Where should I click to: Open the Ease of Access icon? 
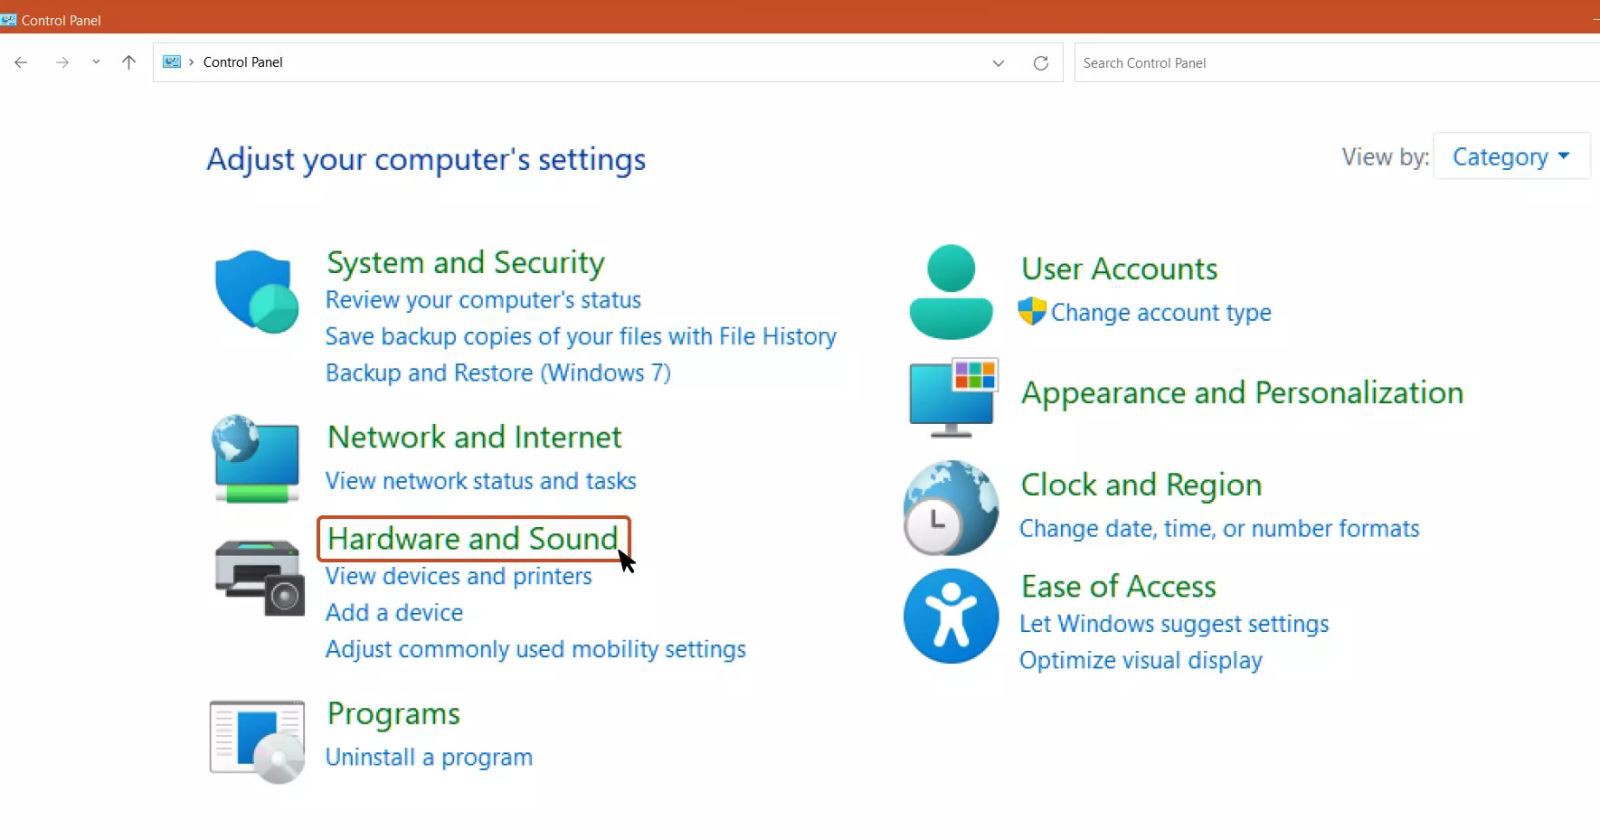[951, 616]
